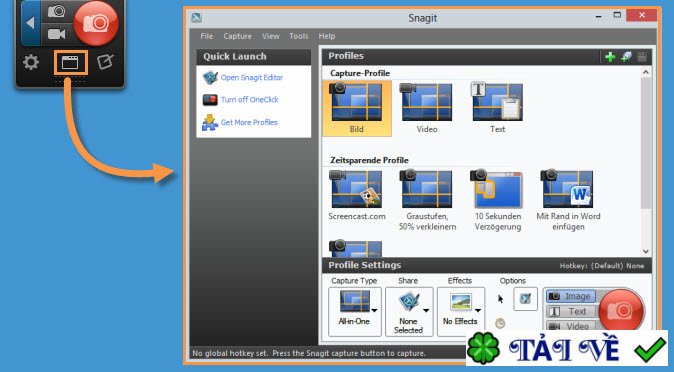Click the Zeitsparende Profile section heading
This screenshot has width=674, height=372.
point(369,160)
